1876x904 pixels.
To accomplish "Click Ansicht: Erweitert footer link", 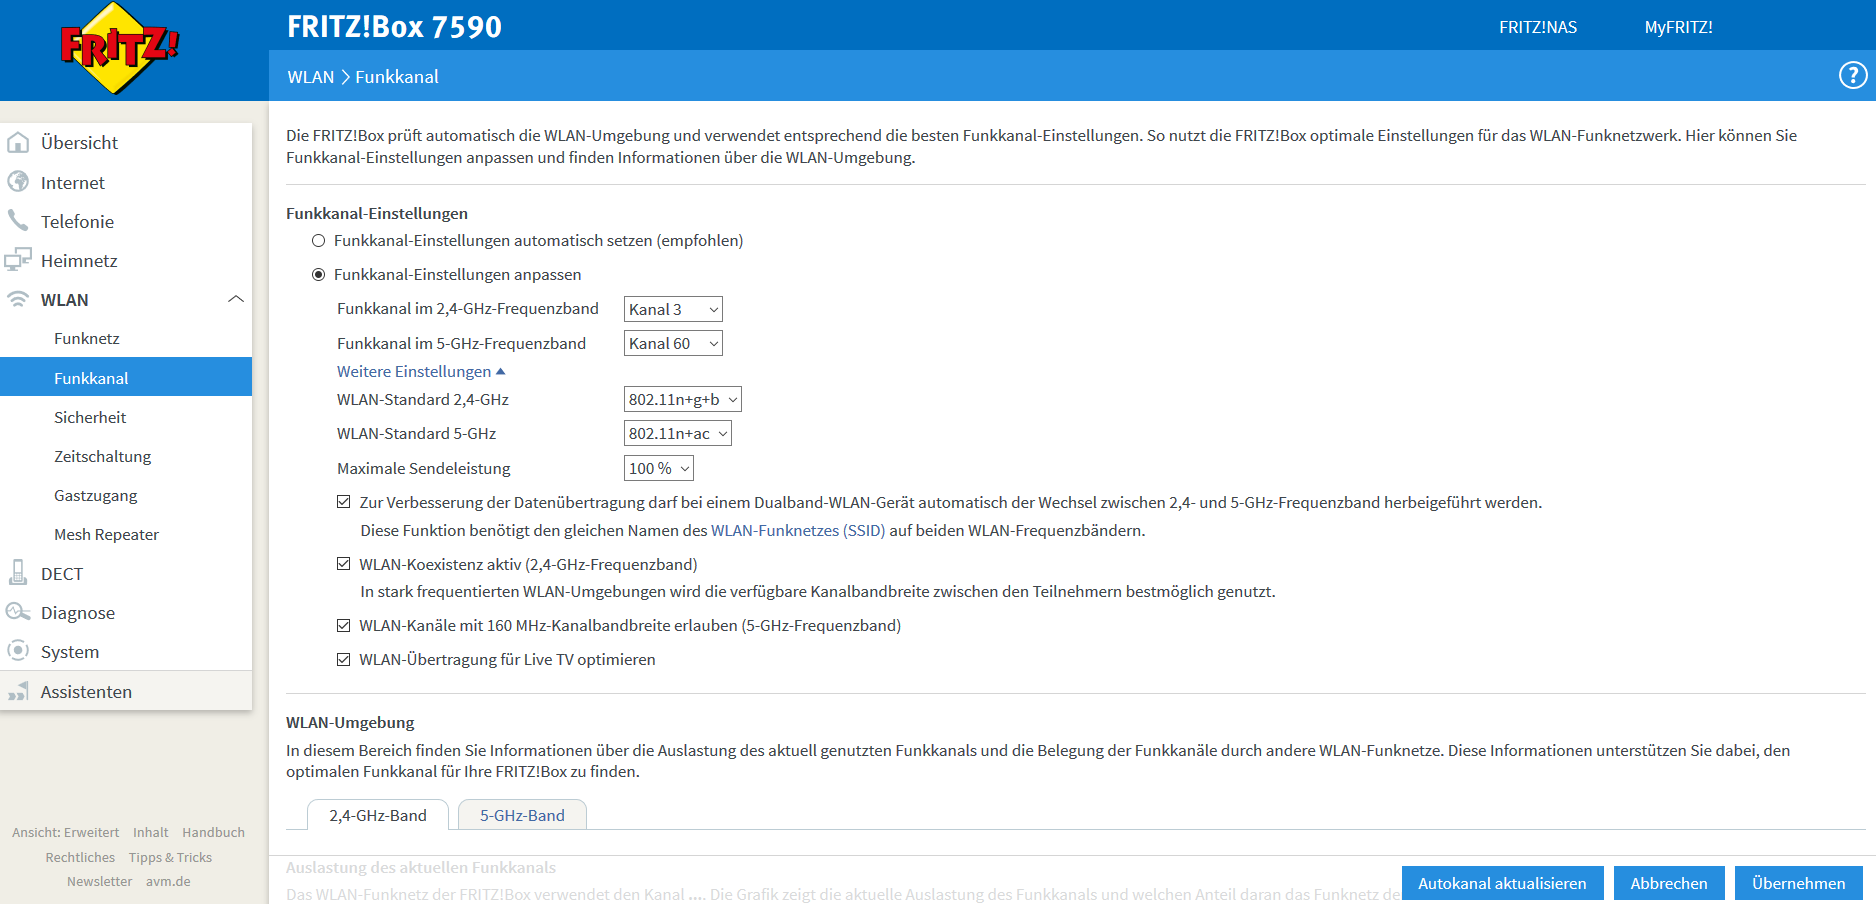I will click(x=65, y=832).
